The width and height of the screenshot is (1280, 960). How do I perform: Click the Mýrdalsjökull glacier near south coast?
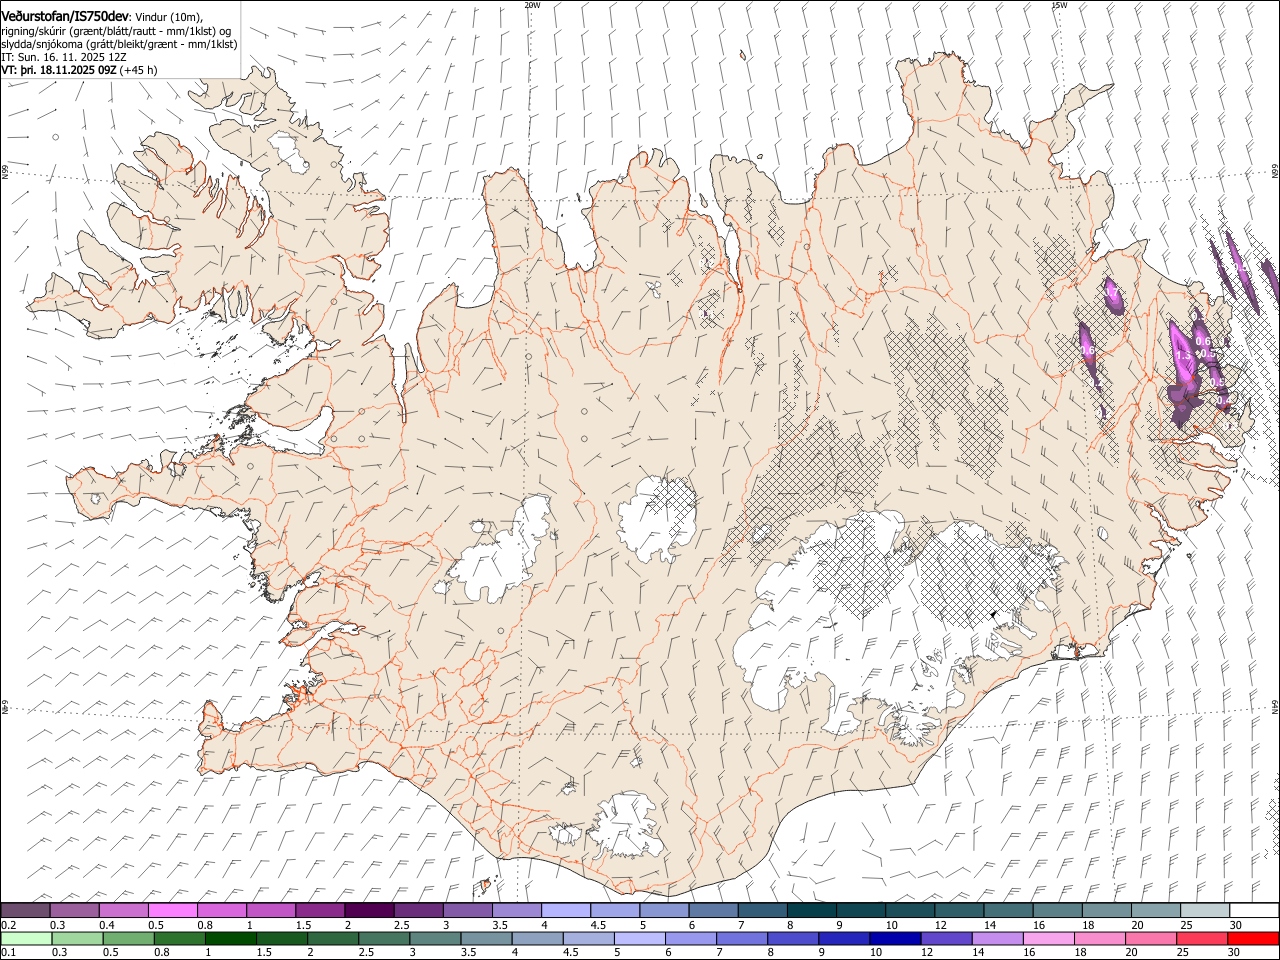pyautogui.click(x=628, y=825)
